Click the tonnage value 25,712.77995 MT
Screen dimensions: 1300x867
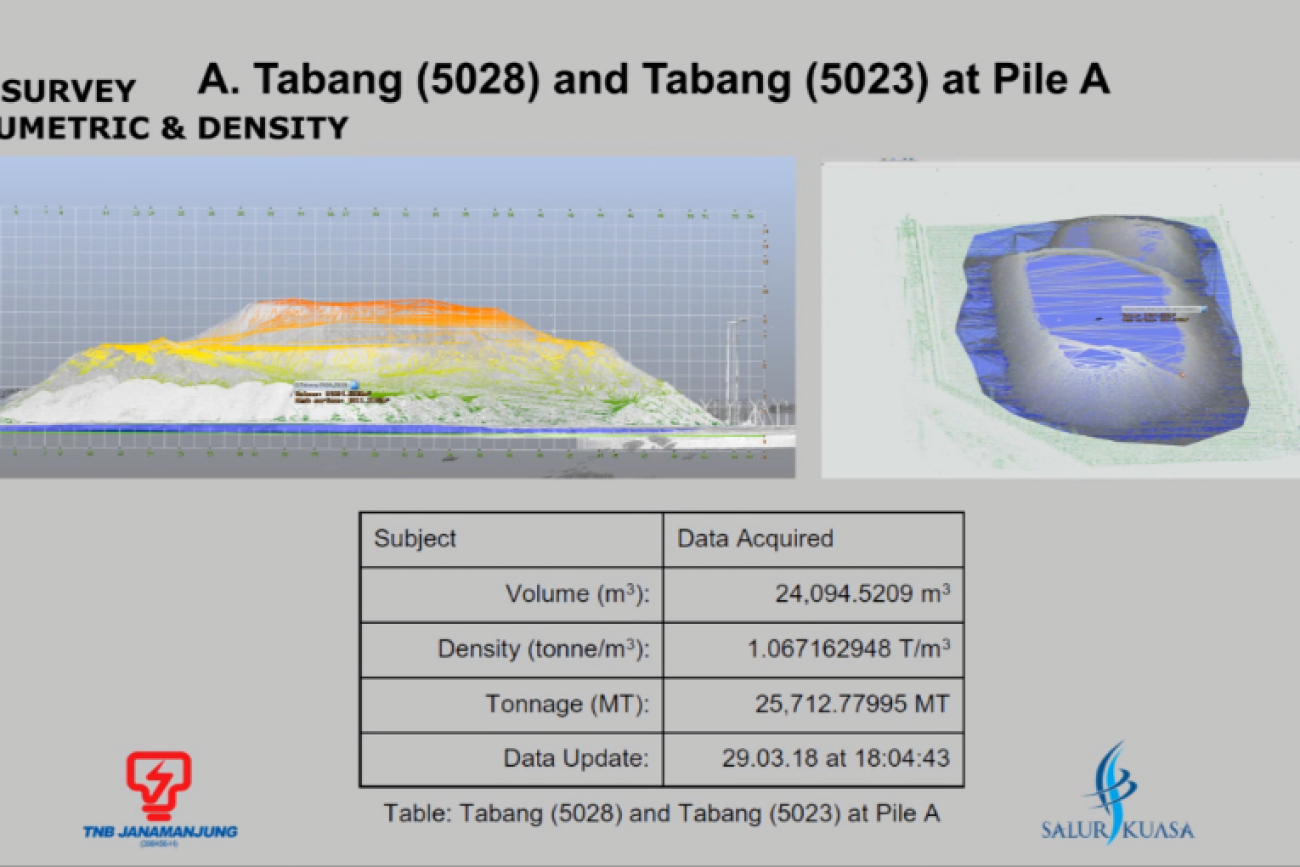click(851, 704)
